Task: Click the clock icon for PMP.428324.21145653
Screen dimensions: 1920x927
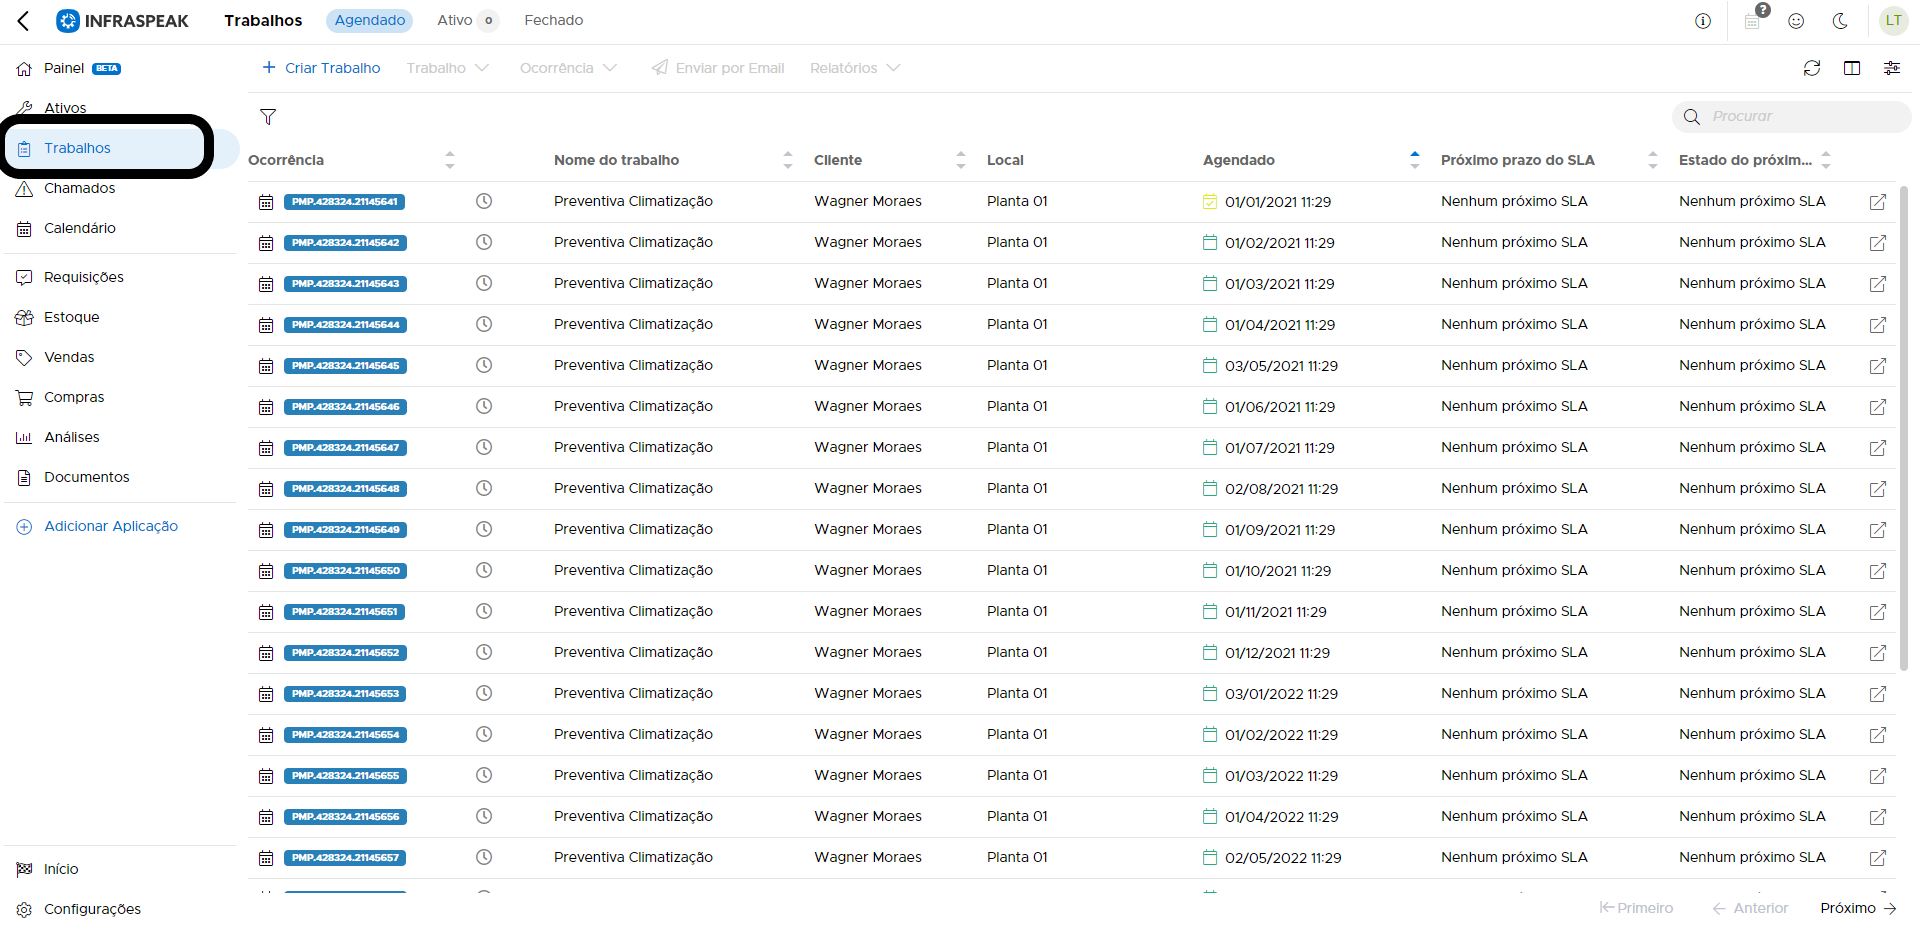Action: (x=484, y=693)
